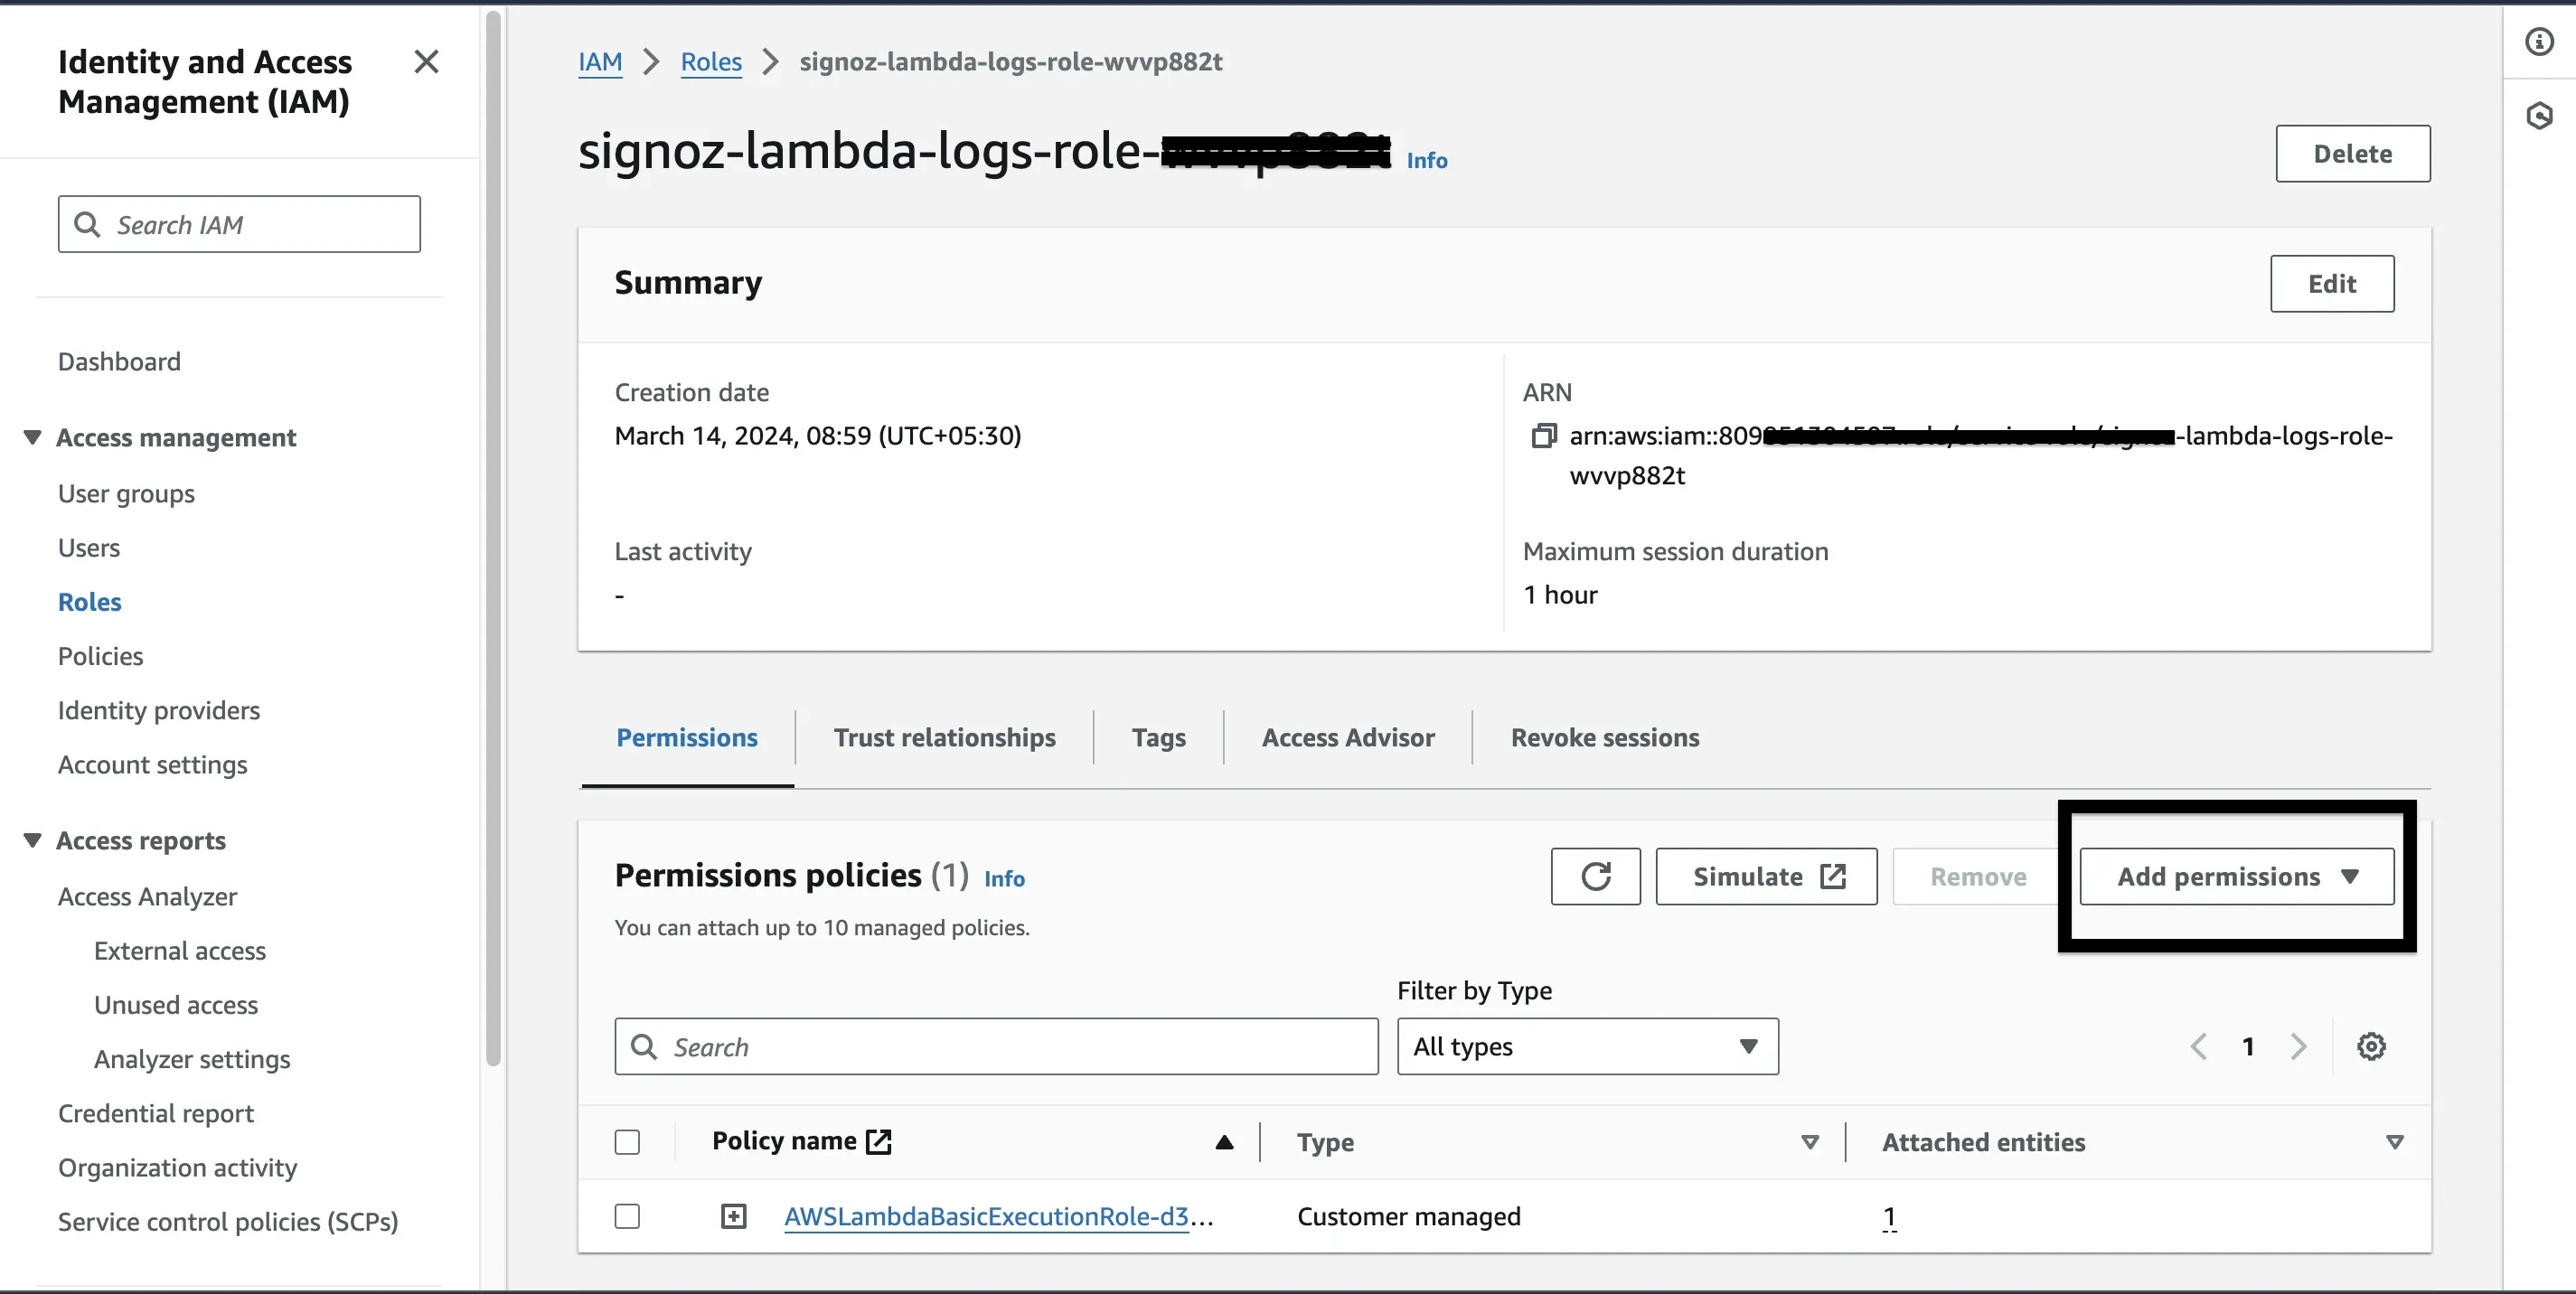This screenshot has height=1294, width=2576.
Task: Open the Add permissions dropdown
Action: 2236,877
